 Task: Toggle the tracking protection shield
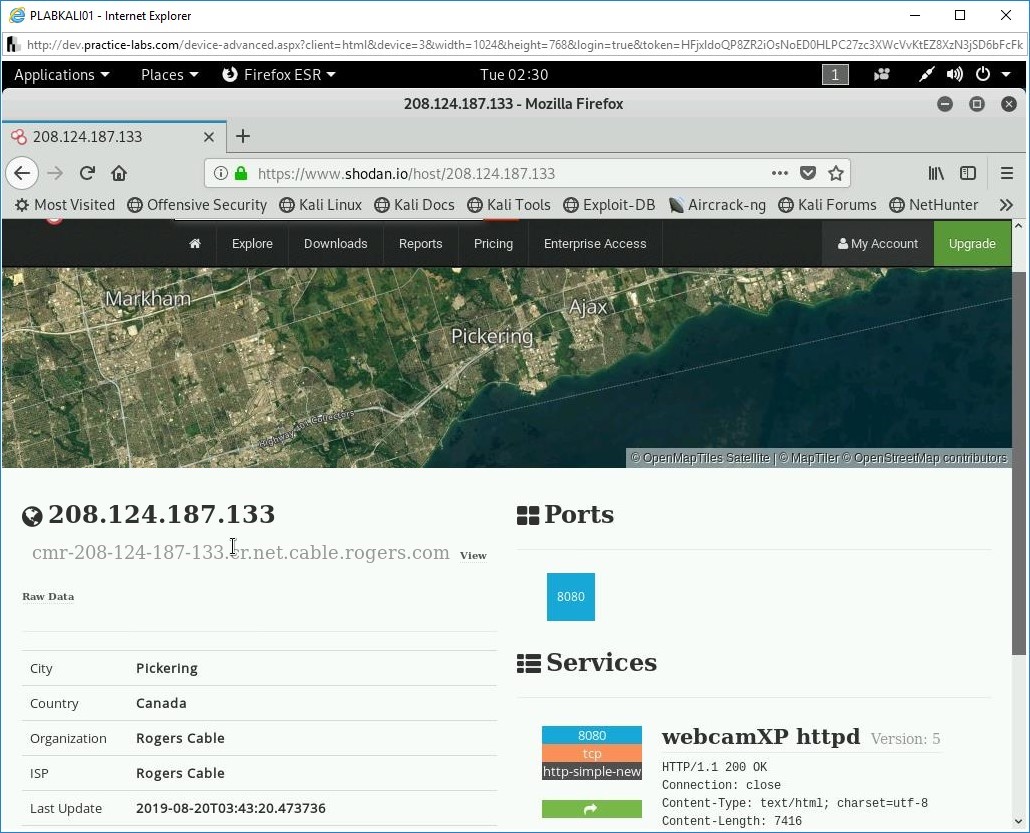point(809,172)
